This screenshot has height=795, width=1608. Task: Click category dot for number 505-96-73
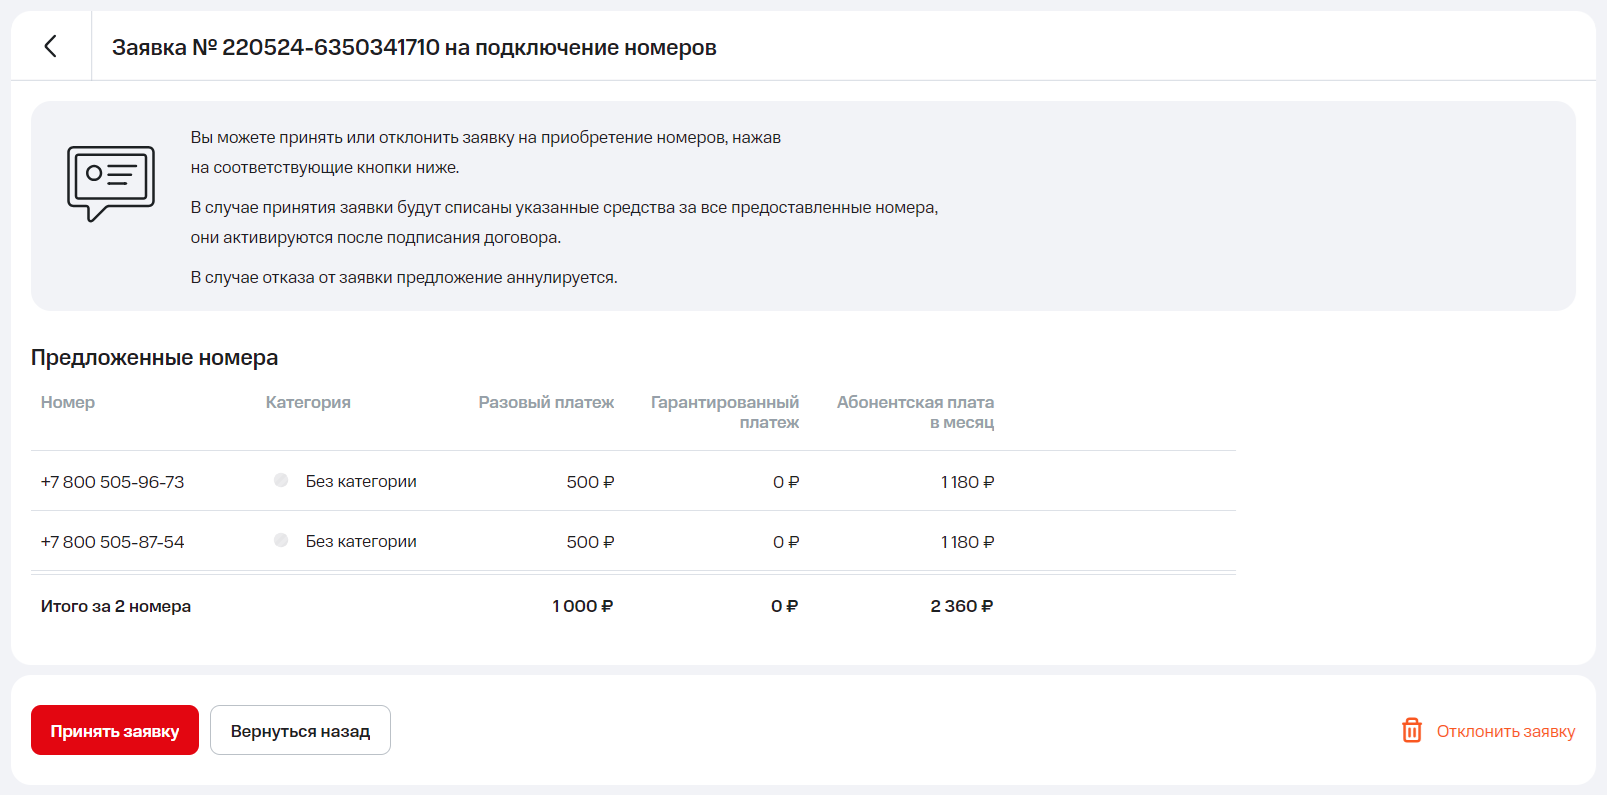(281, 481)
